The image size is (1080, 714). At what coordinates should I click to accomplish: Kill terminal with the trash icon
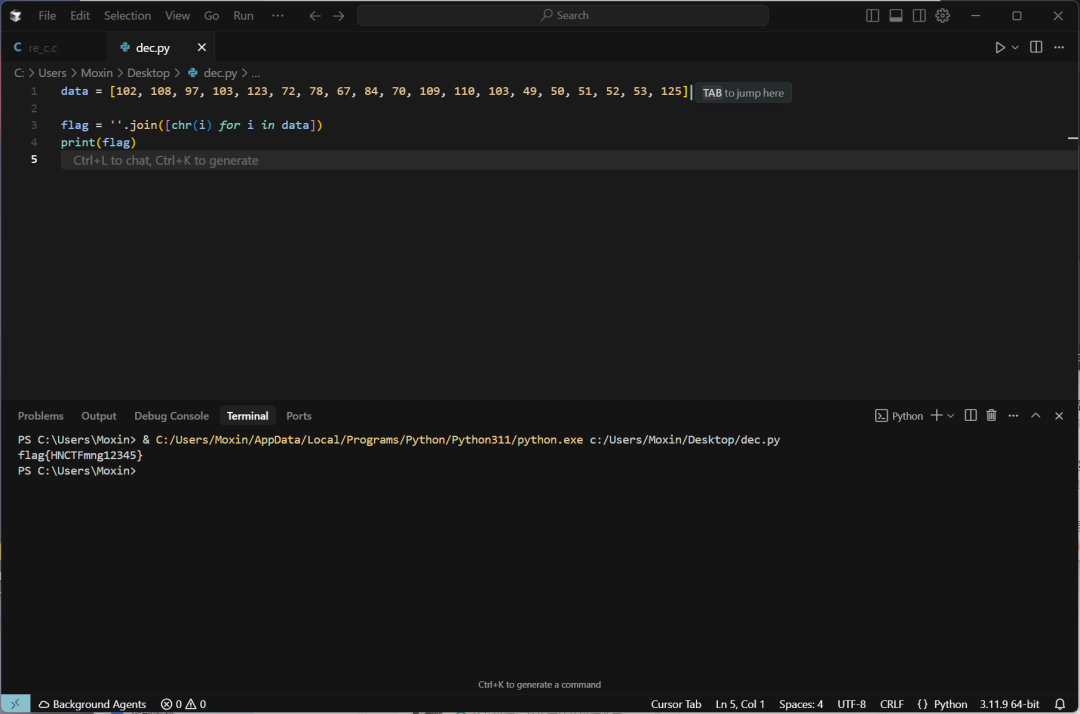click(x=991, y=415)
